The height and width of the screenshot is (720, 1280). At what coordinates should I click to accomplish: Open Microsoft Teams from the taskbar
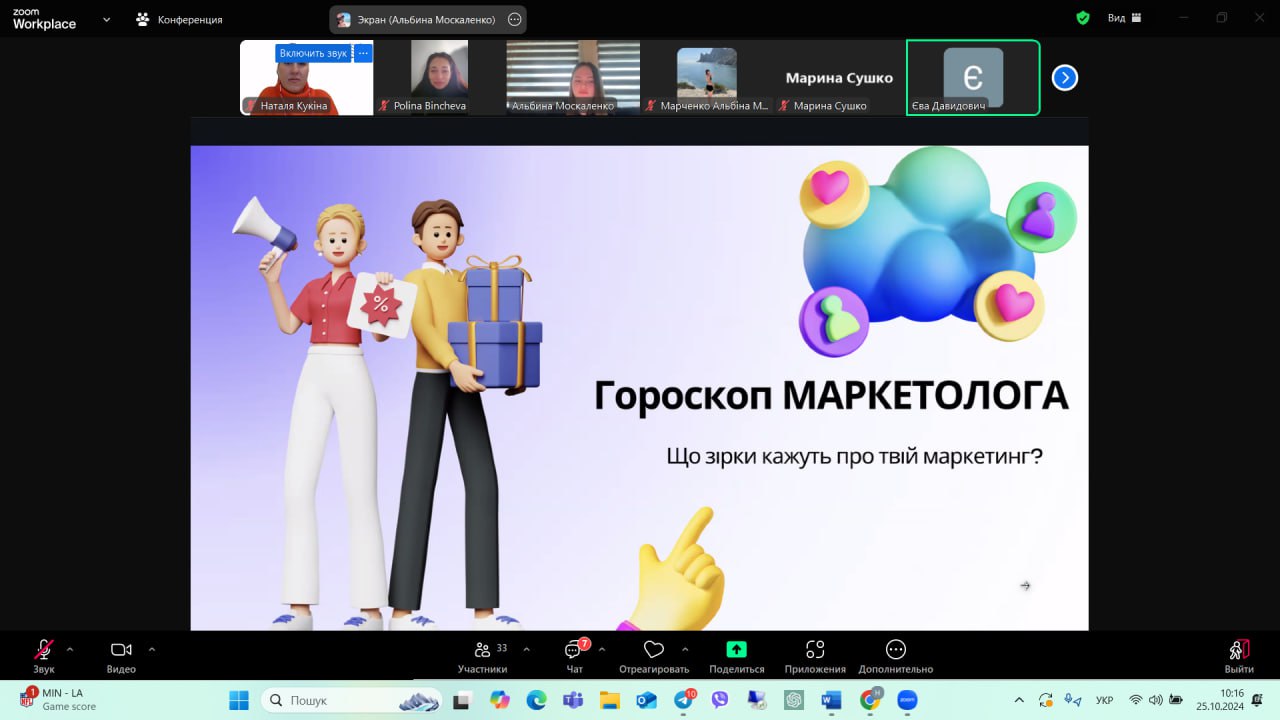[573, 700]
